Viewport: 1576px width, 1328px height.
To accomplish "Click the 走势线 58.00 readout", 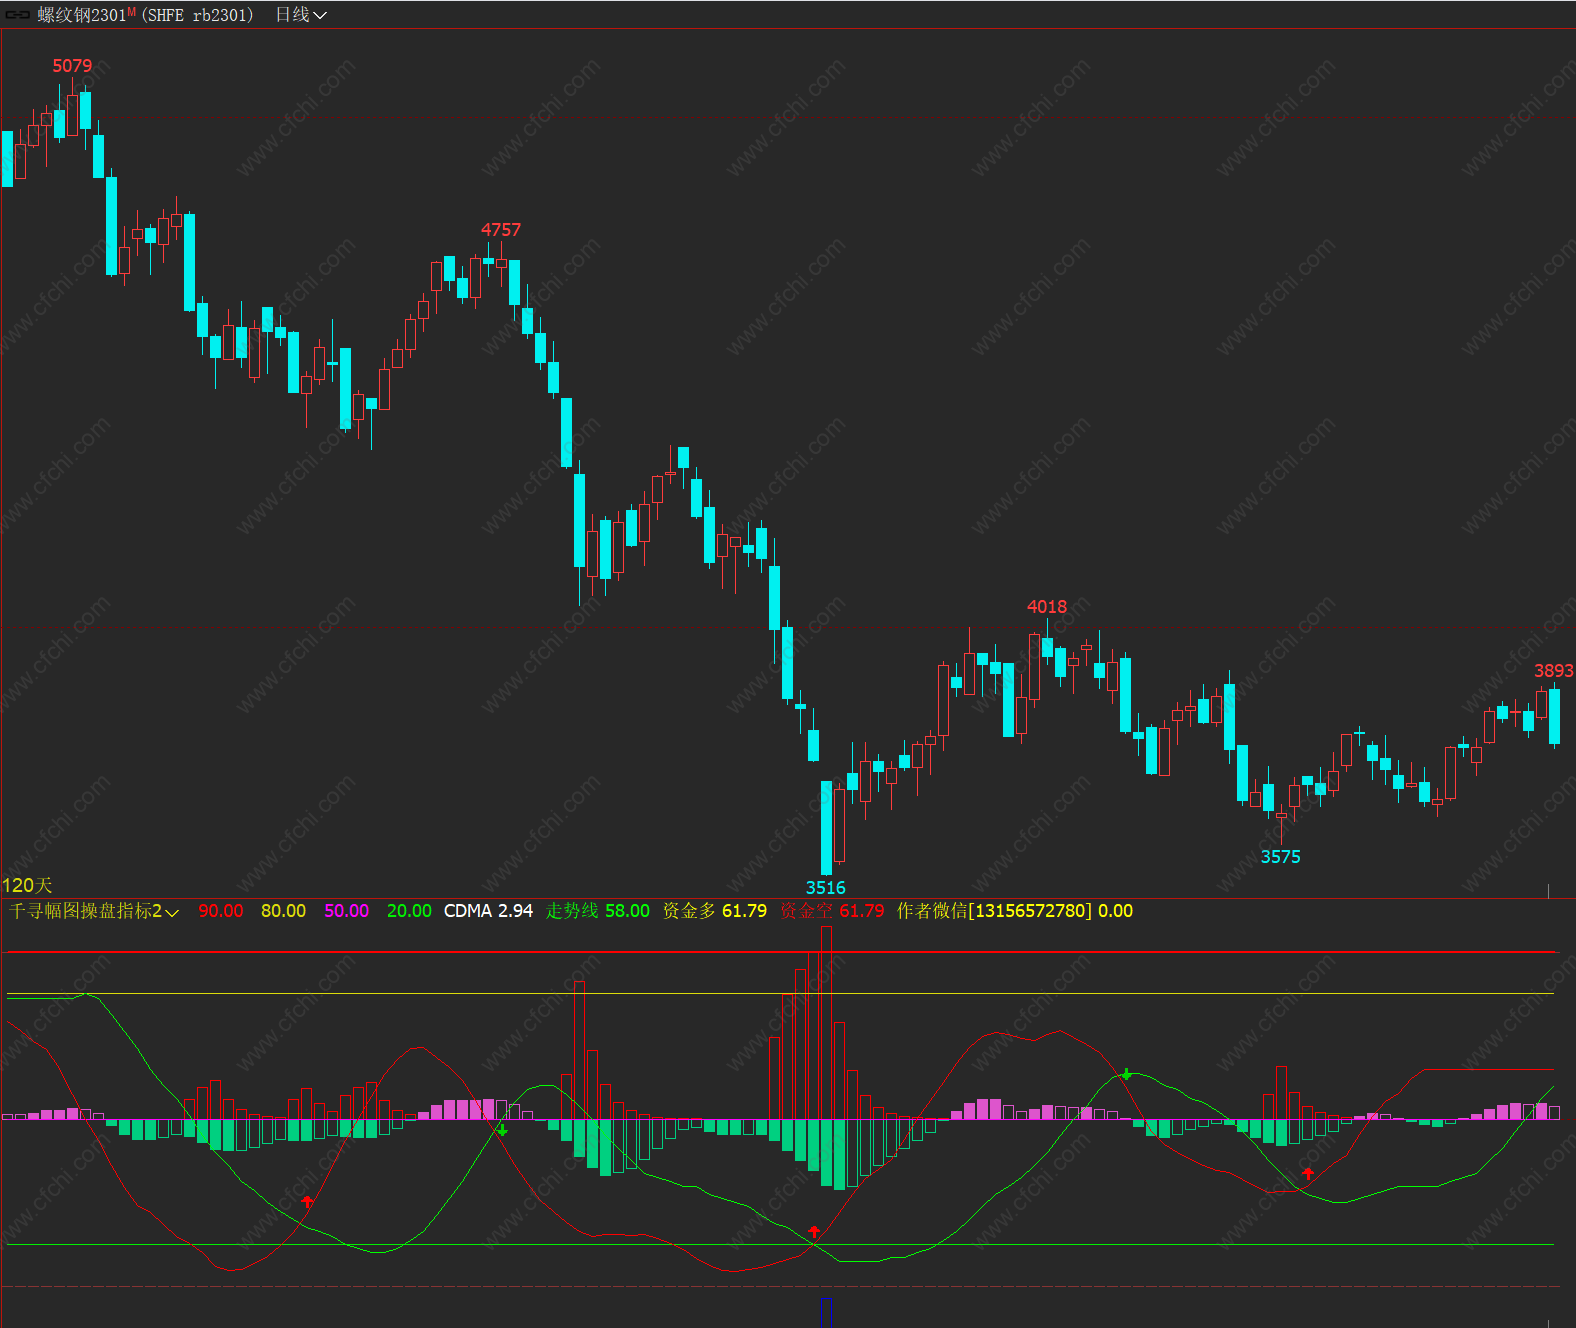I will point(598,911).
